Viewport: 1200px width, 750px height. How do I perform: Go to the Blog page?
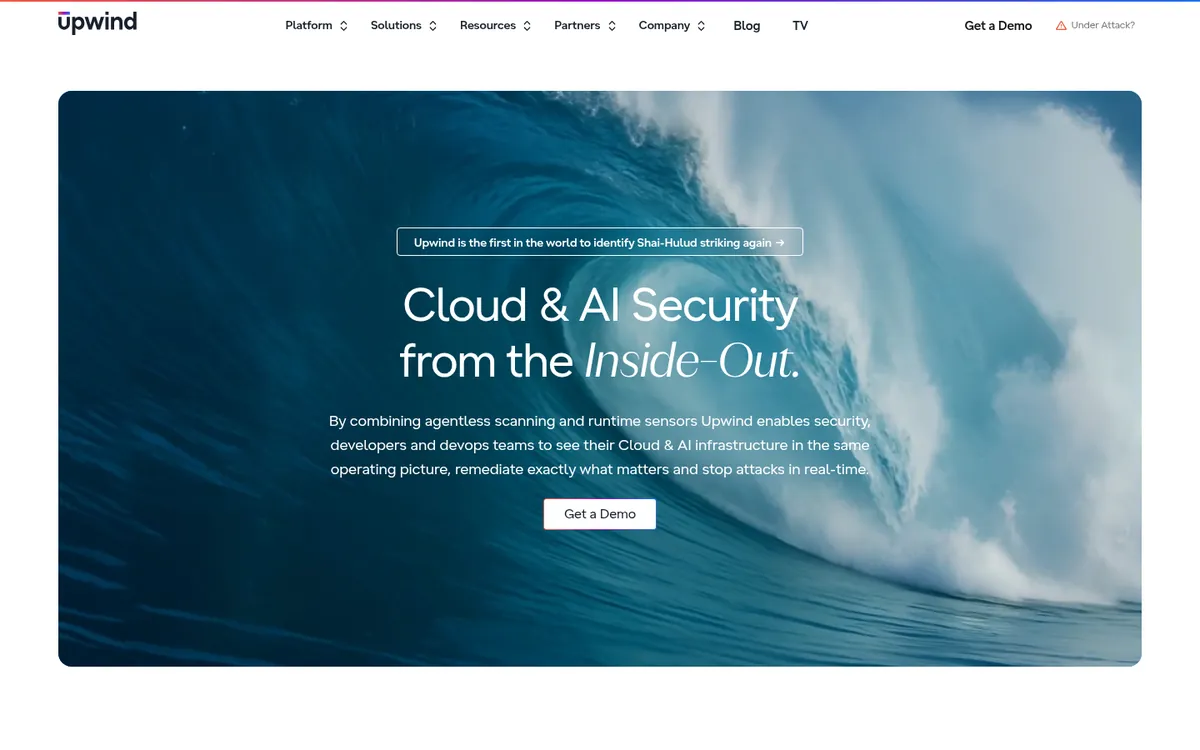click(x=747, y=26)
